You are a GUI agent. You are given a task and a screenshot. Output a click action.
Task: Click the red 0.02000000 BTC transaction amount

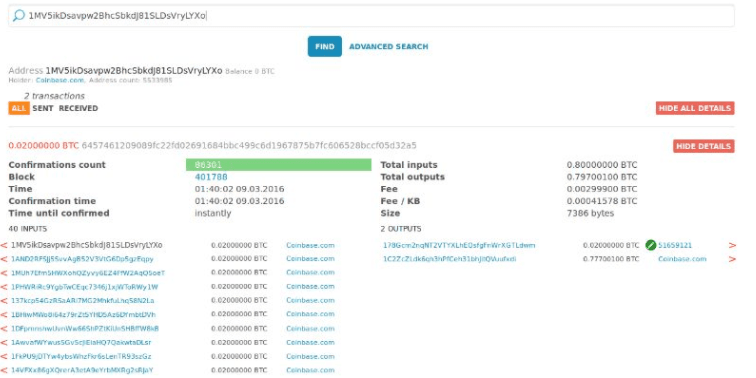43,145
